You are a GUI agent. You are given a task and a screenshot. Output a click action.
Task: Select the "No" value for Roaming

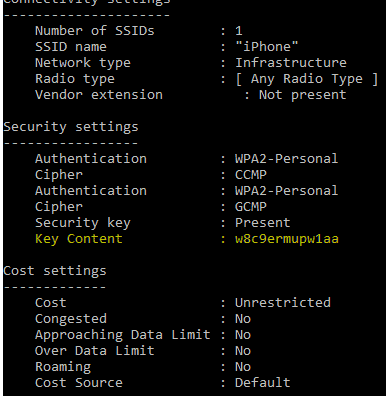point(243,367)
